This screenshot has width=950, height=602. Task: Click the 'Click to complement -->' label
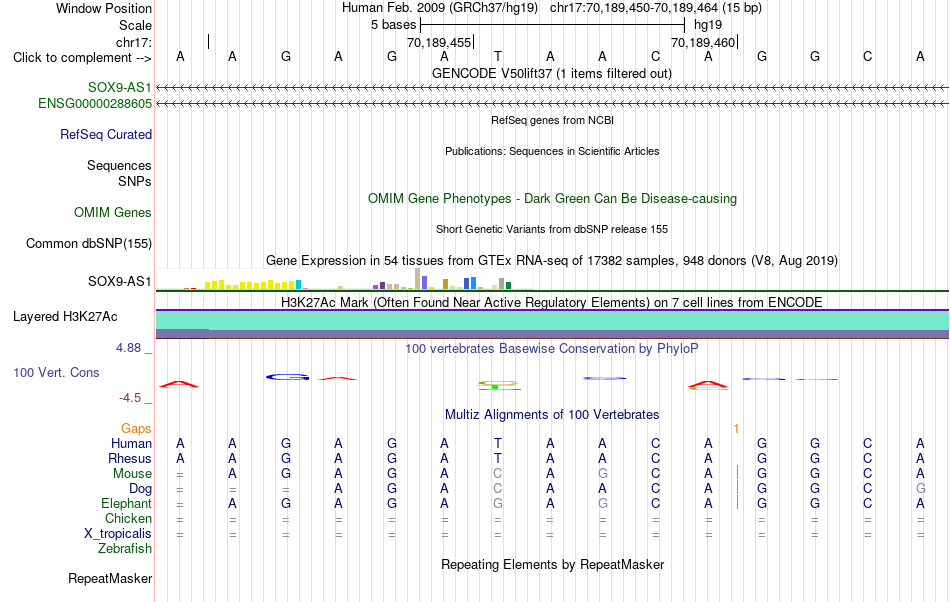82,58
